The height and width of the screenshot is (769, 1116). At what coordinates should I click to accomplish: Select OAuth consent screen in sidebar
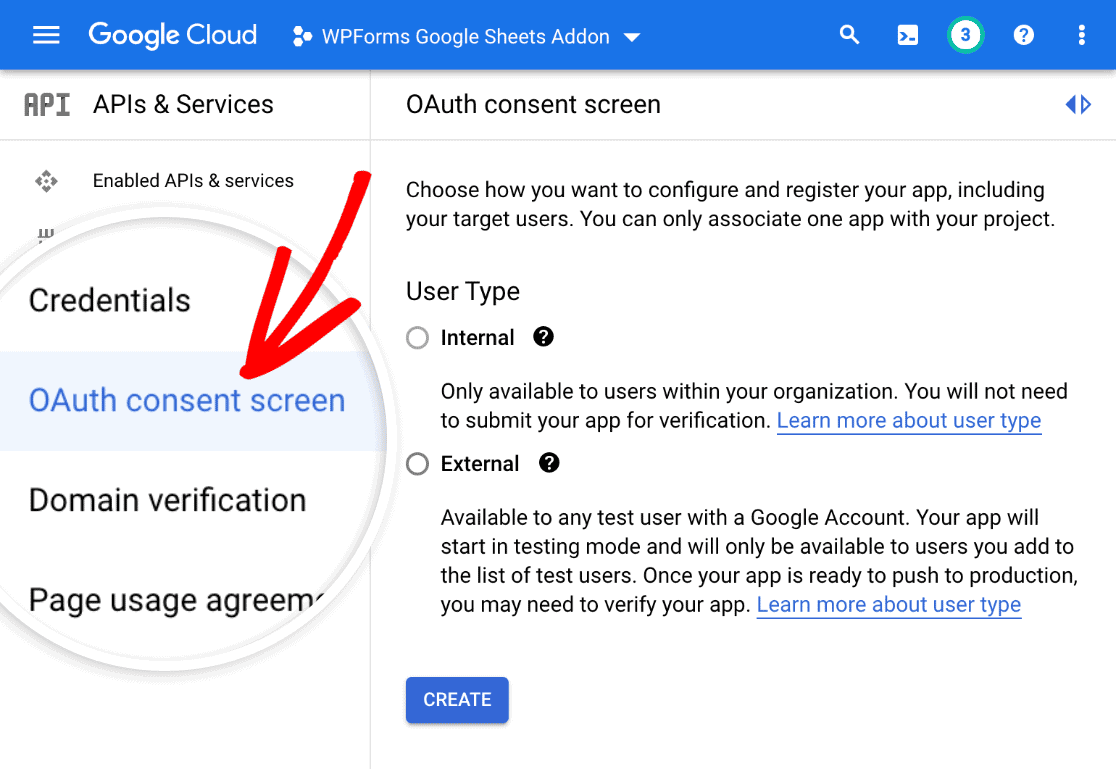[x=186, y=400]
